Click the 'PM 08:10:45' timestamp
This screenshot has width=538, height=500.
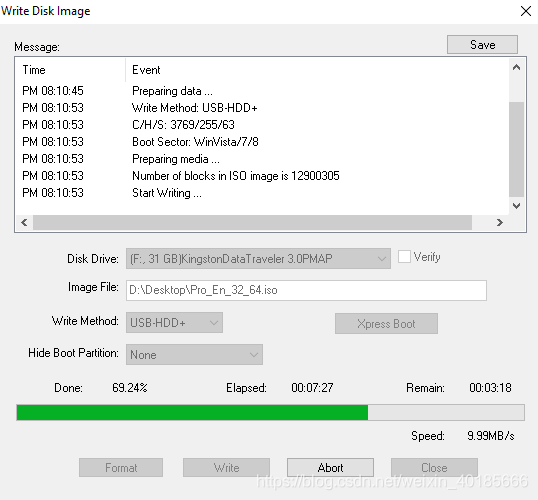53,91
